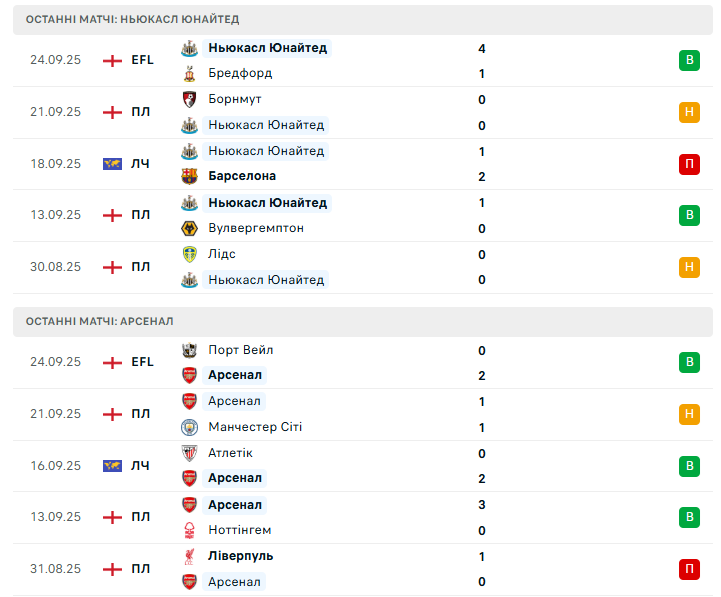The width and height of the screenshot is (721, 597).
Task: Open the Ліверпуль team link
Action: (240, 556)
